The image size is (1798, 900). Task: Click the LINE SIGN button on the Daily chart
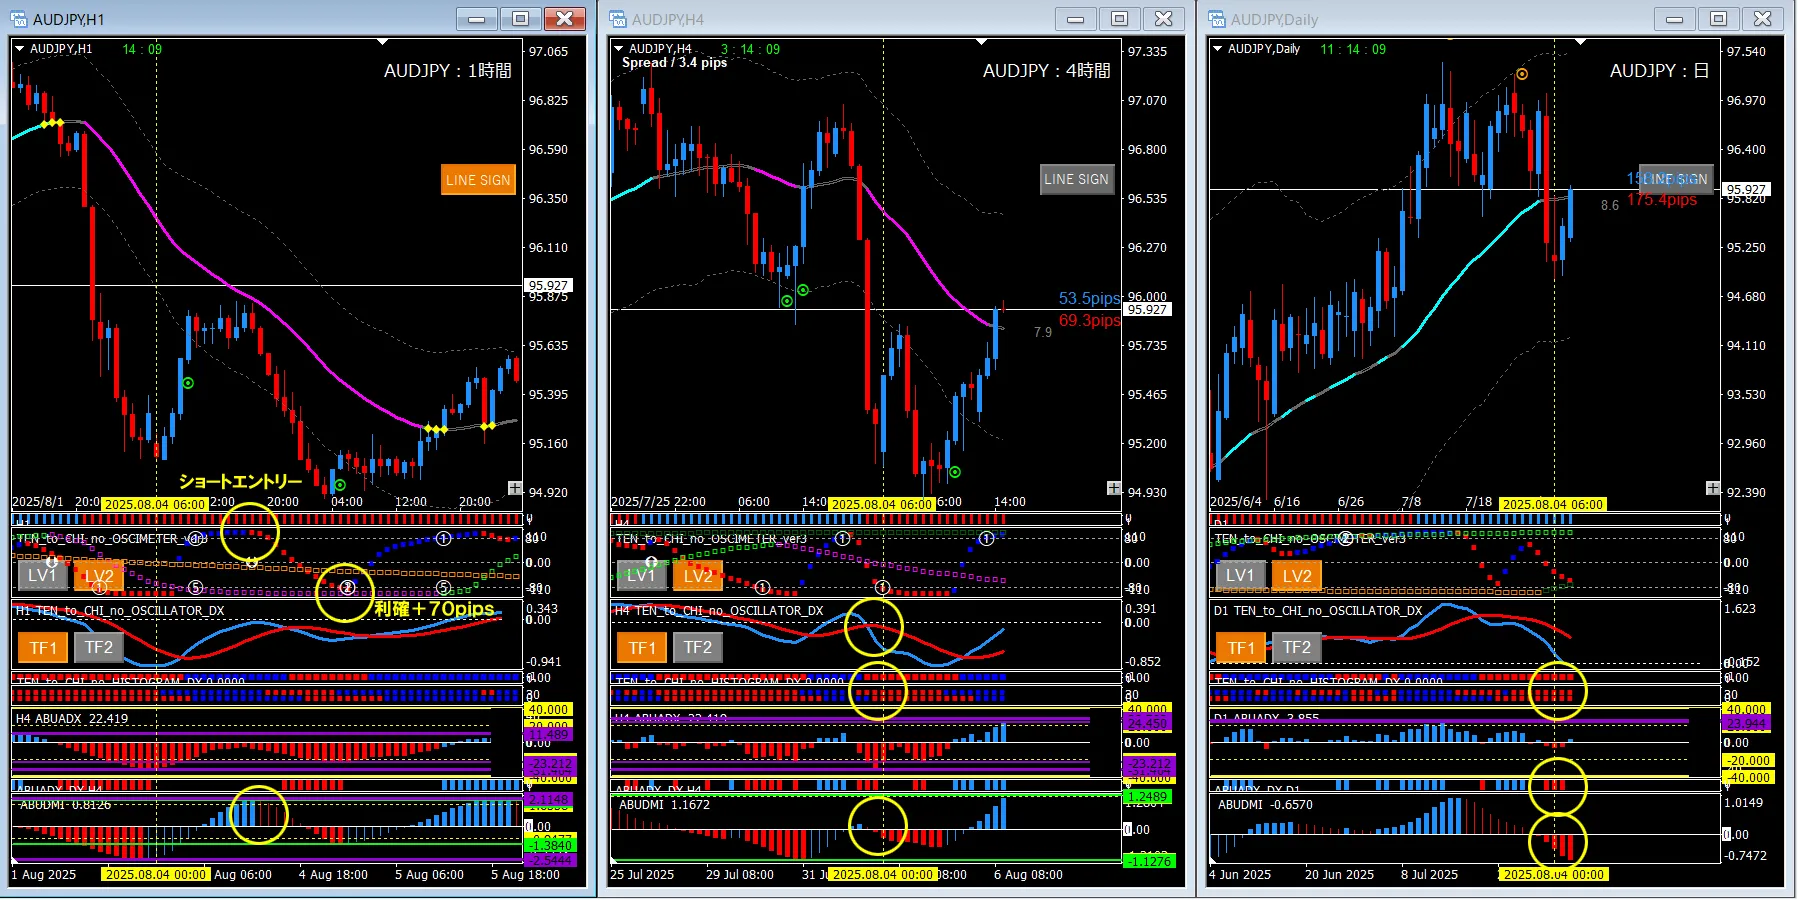pos(1676,179)
